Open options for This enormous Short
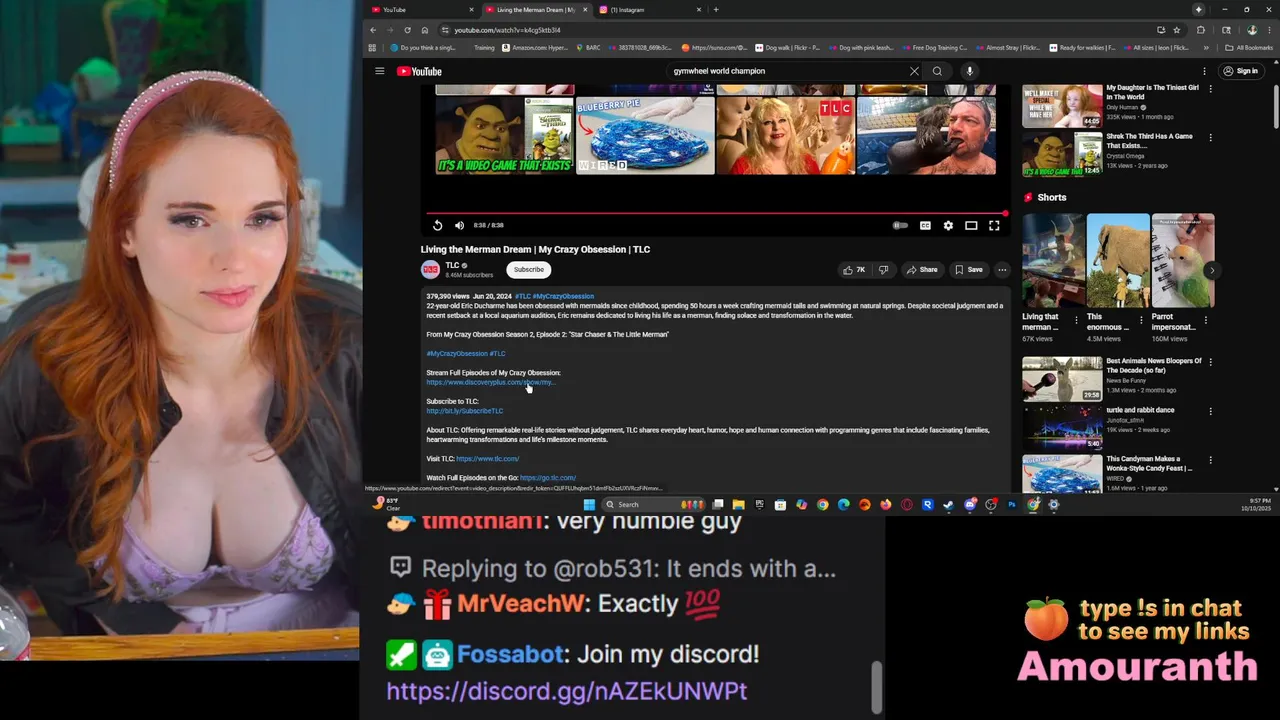The image size is (1280, 720). [1141, 319]
